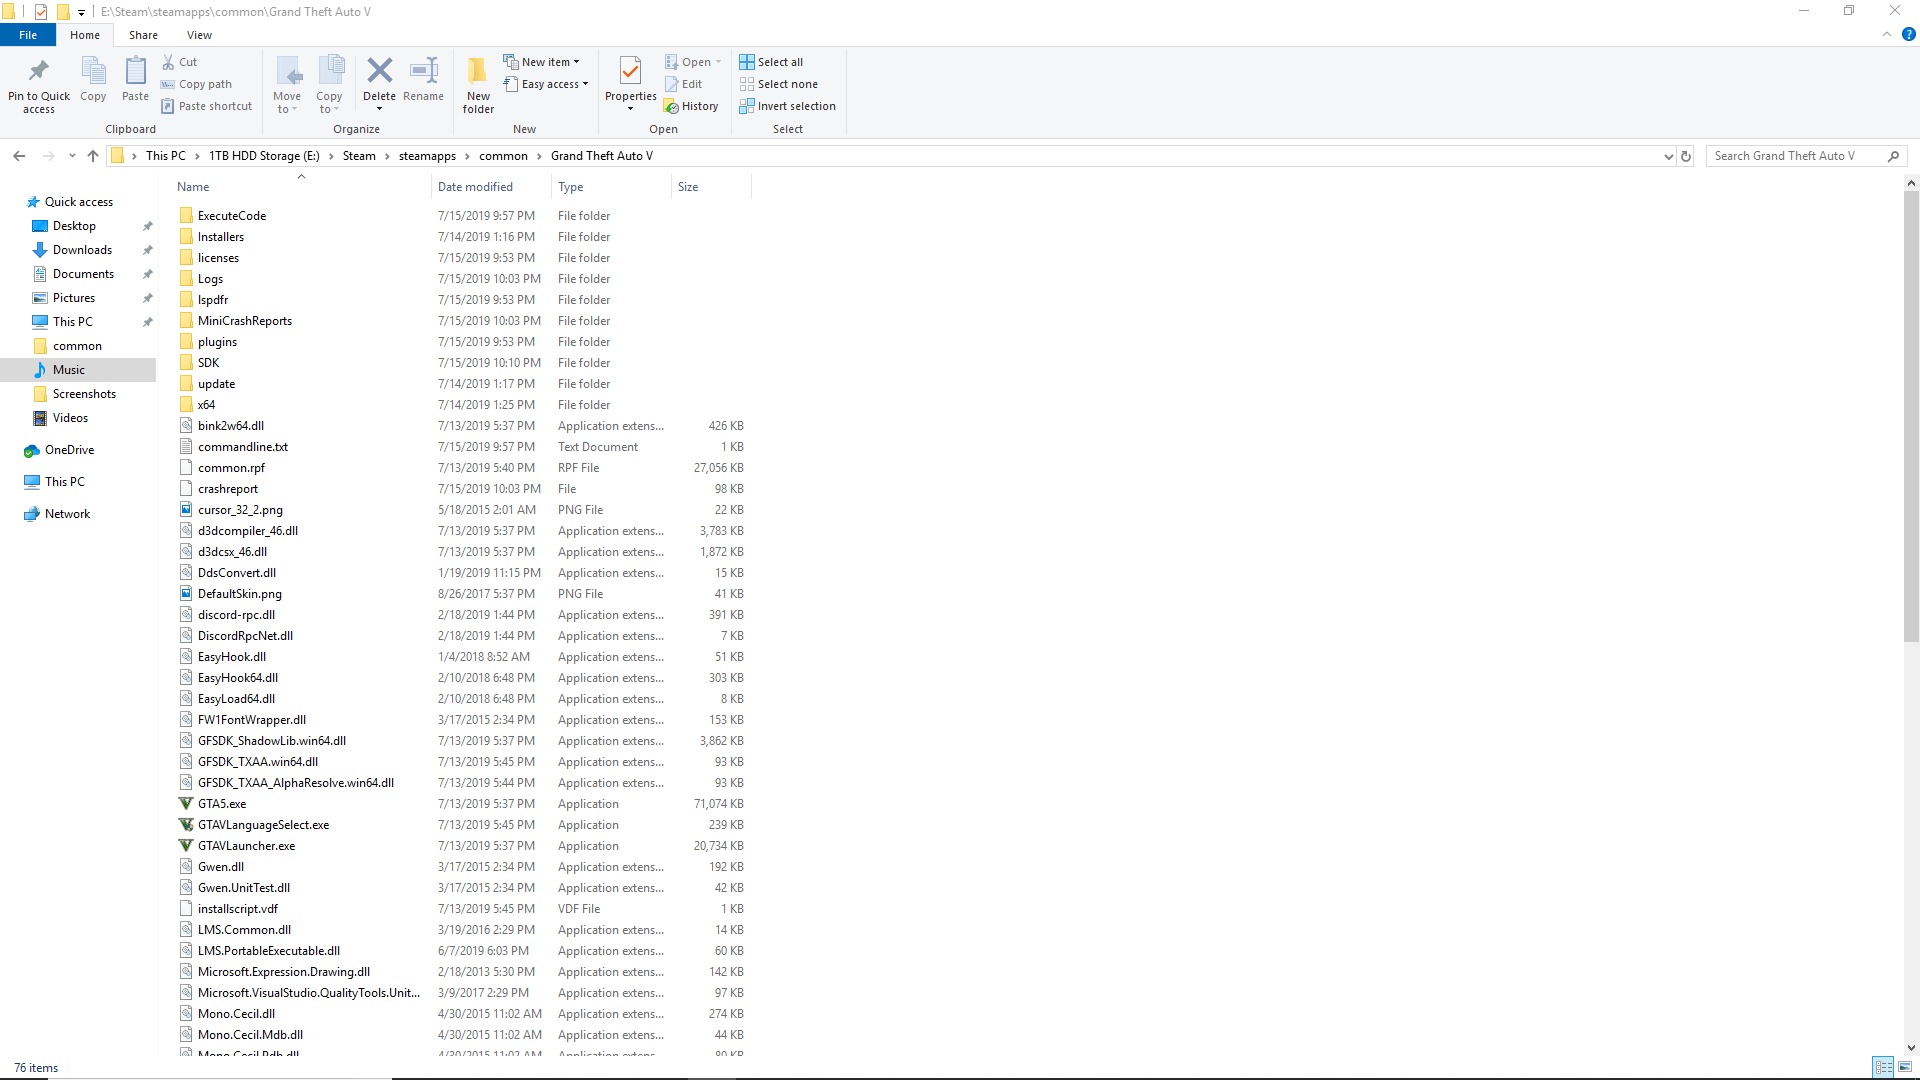The image size is (1920, 1080).
Task: Open the Share ribbon tab
Action: pyautogui.click(x=143, y=35)
